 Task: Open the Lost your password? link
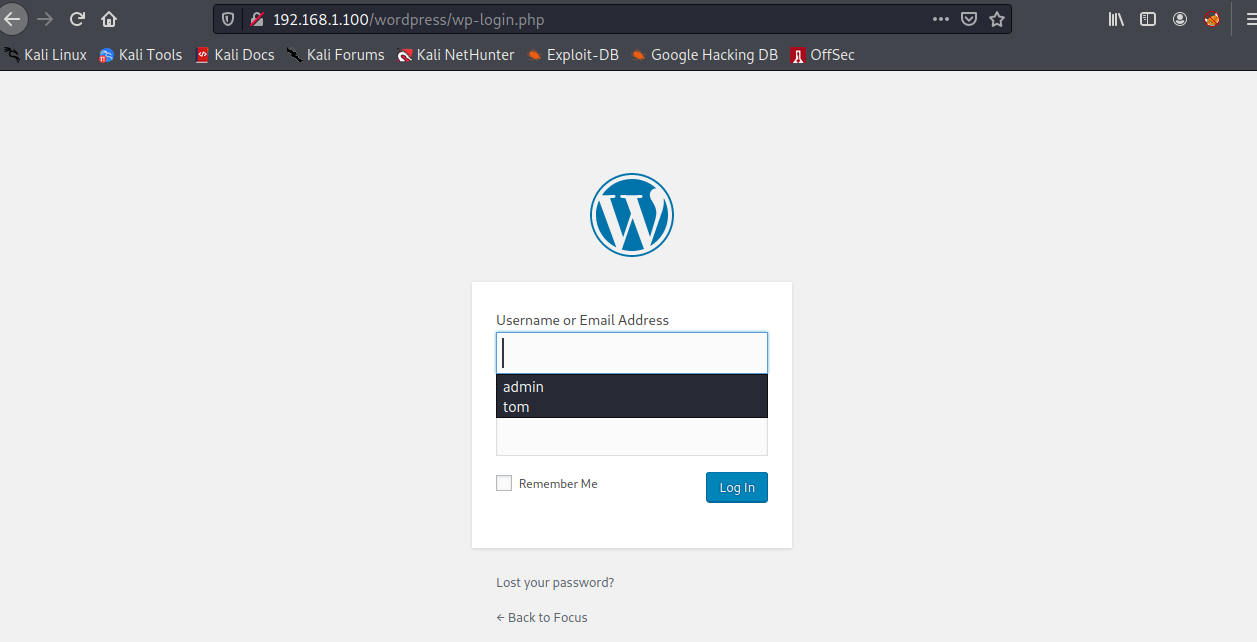click(555, 582)
